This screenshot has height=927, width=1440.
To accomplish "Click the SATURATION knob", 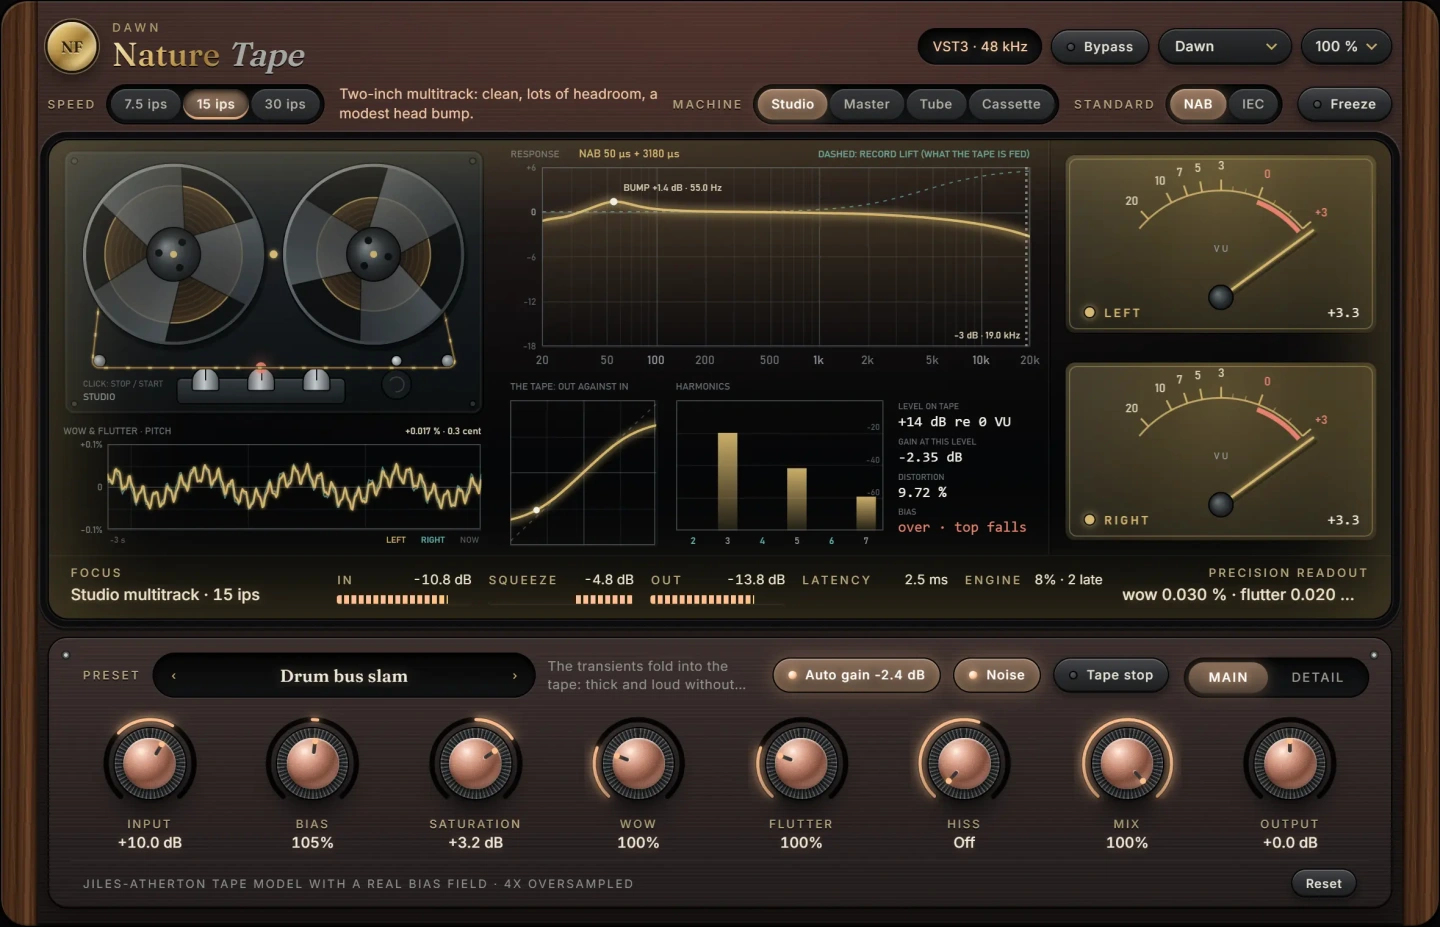I will point(475,763).
